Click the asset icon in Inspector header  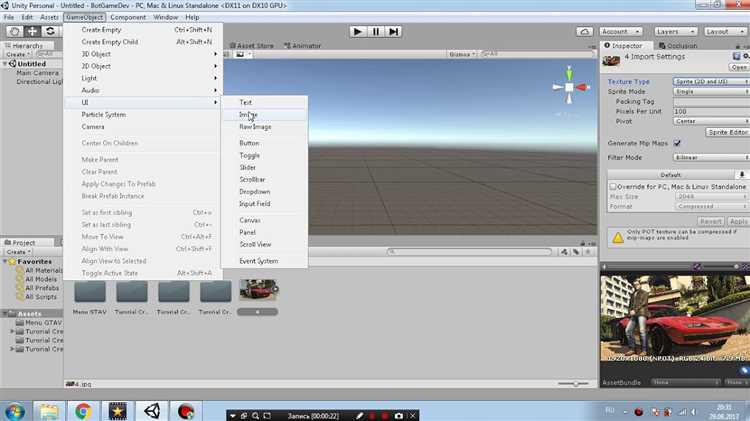[x=611, y=60]
